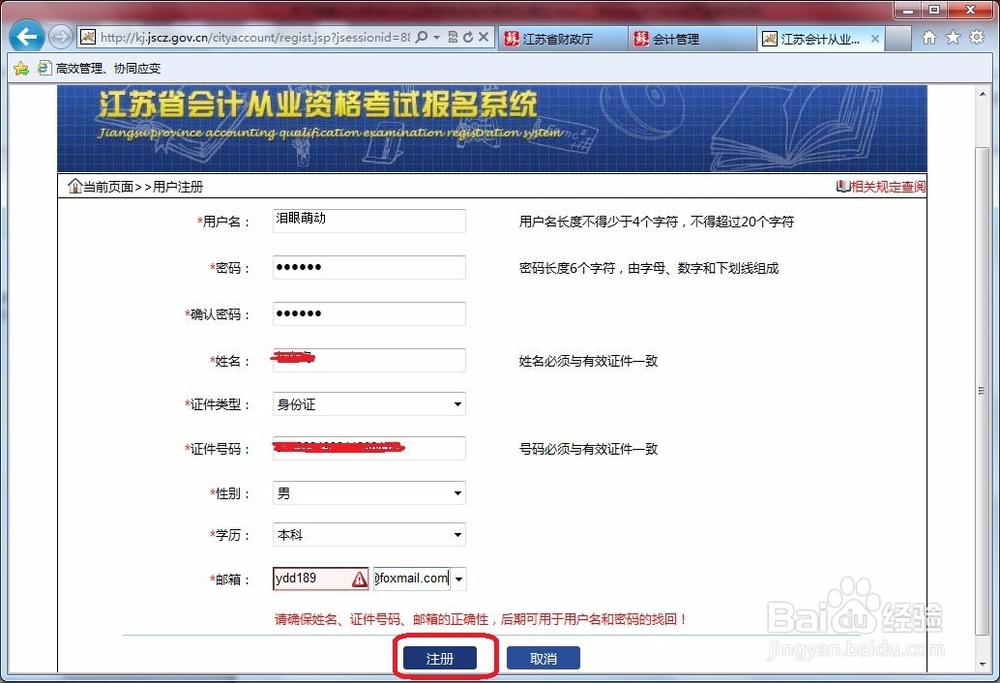Open favorites with the star icon
This screenshot has width=1000, height=683.
[x=953, y=38]
